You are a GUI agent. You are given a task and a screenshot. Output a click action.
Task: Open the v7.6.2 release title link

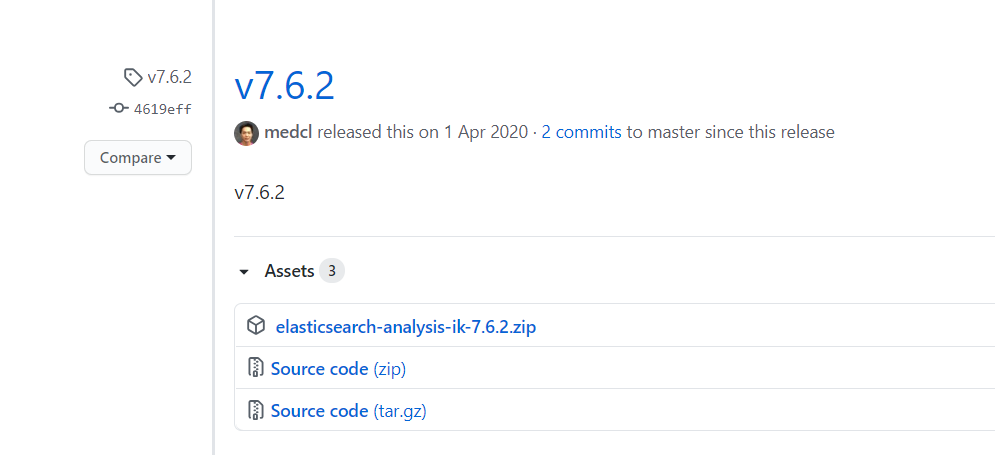(284, 86)
